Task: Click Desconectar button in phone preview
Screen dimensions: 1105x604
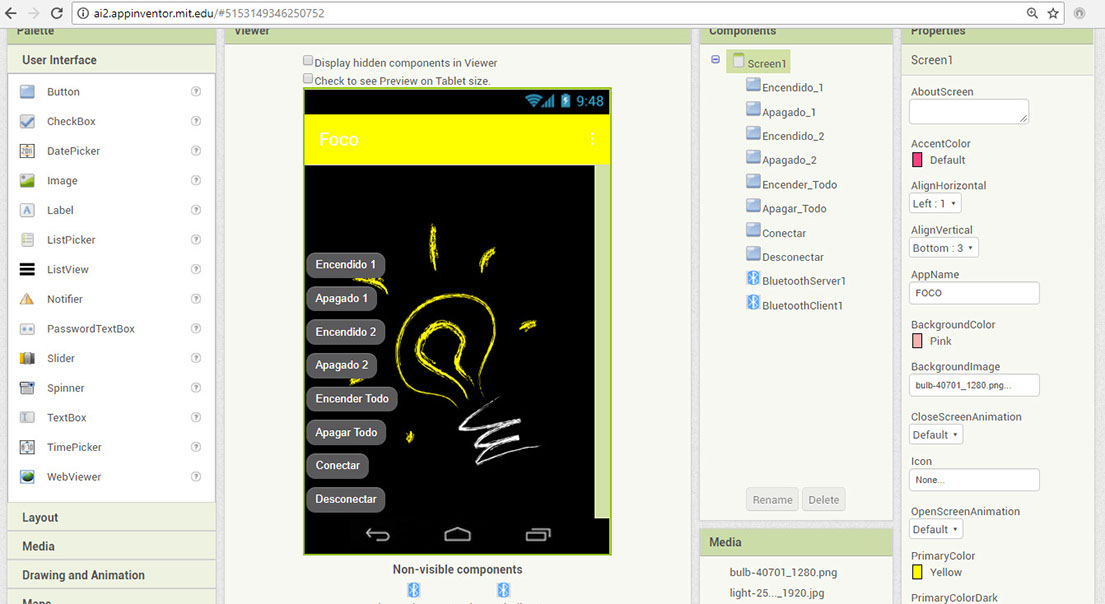Action: tap(346, 499)
